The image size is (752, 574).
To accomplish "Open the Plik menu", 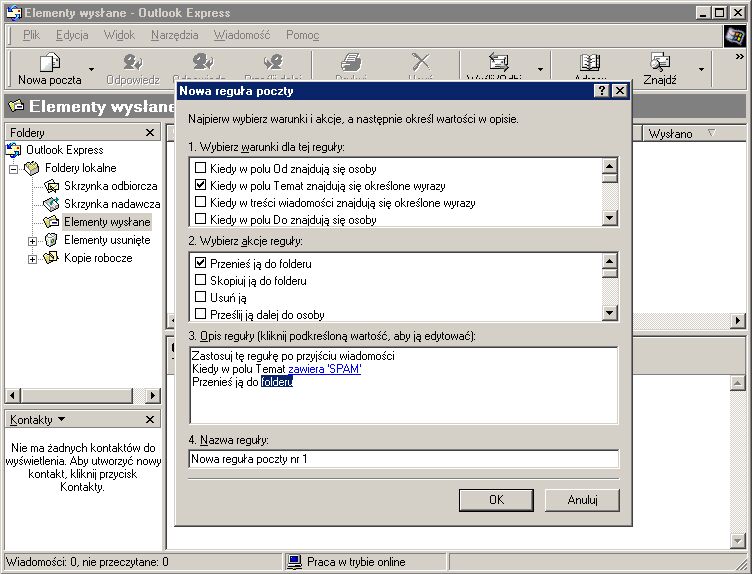I will [31, 35].
